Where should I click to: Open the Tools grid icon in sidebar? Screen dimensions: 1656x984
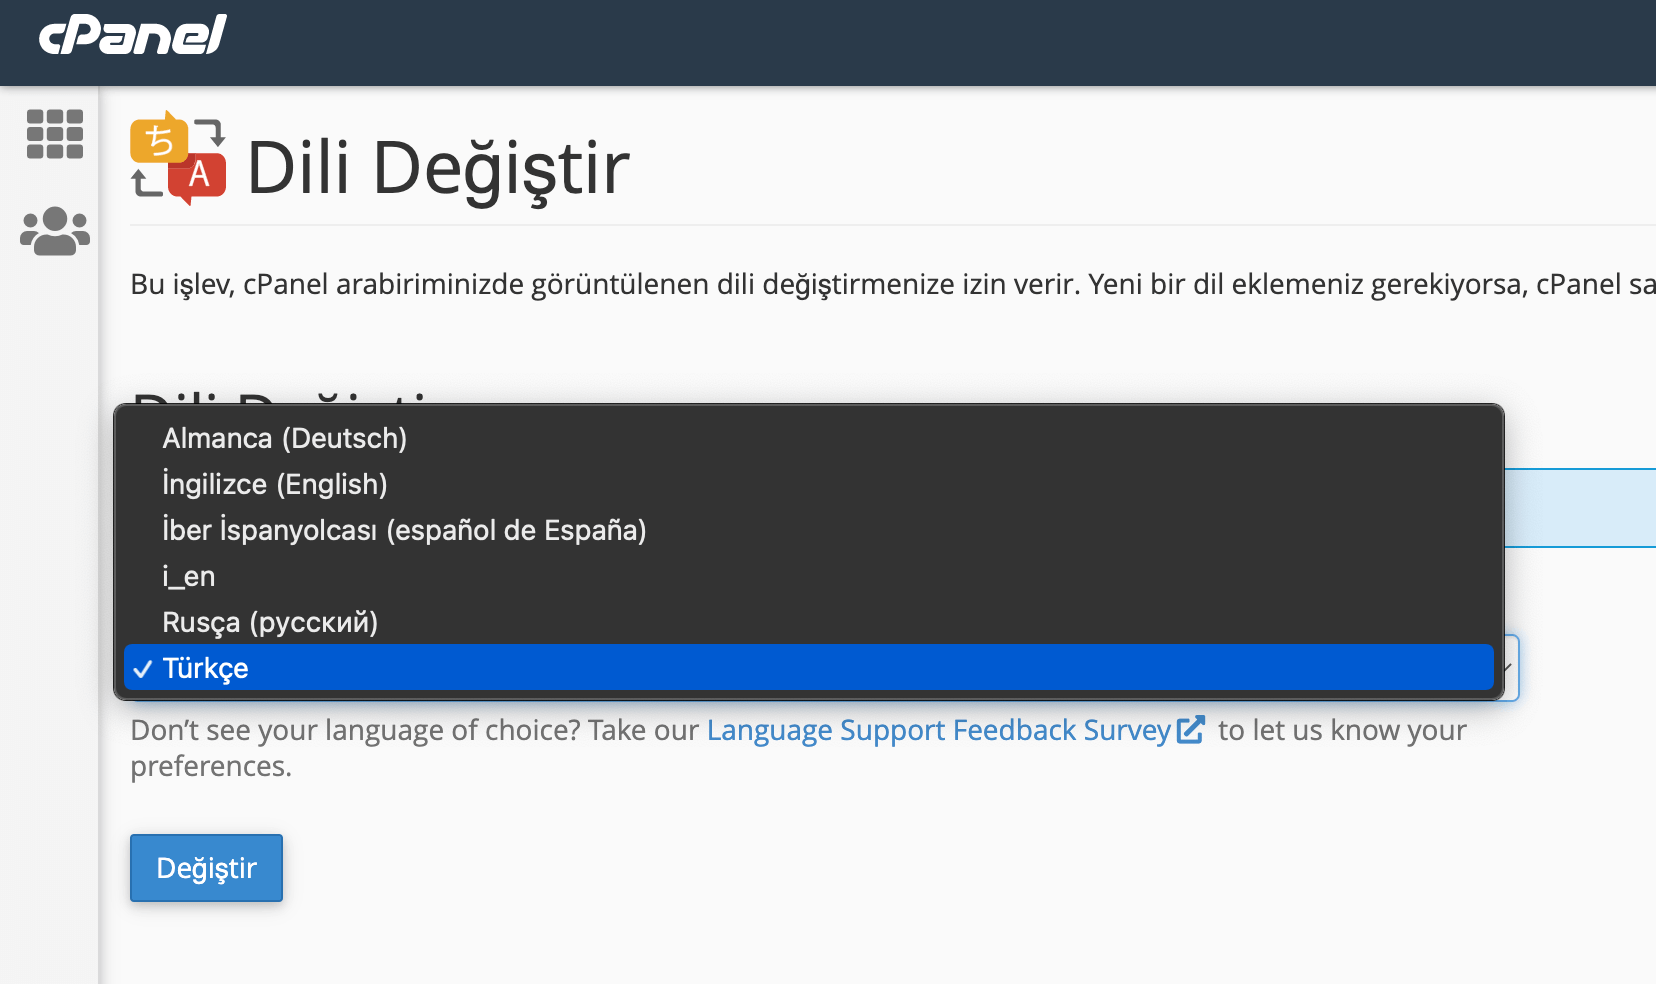coord(55,134)
